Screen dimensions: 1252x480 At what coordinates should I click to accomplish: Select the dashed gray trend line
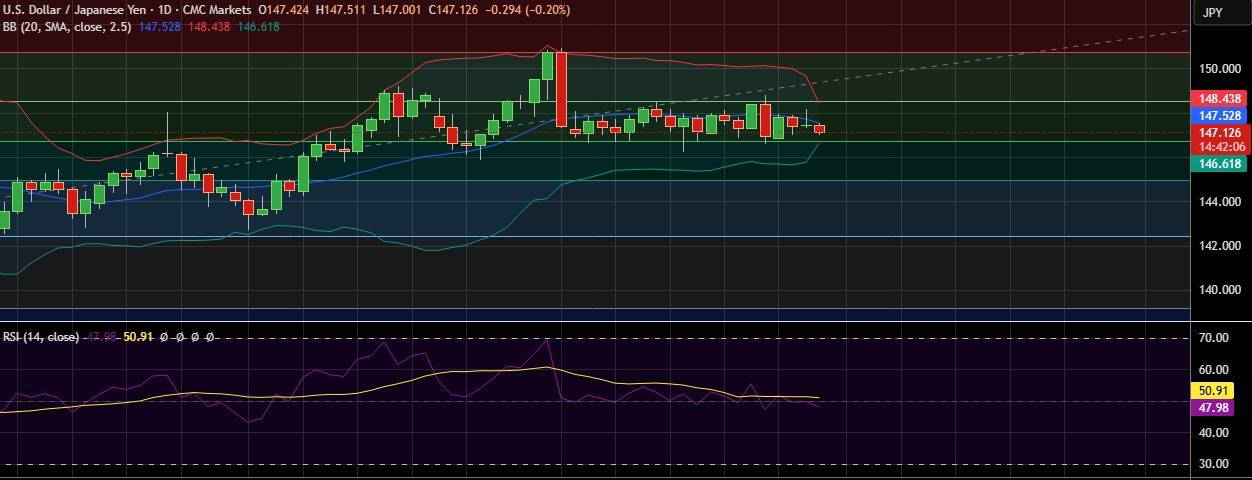tap(1000, 56)
